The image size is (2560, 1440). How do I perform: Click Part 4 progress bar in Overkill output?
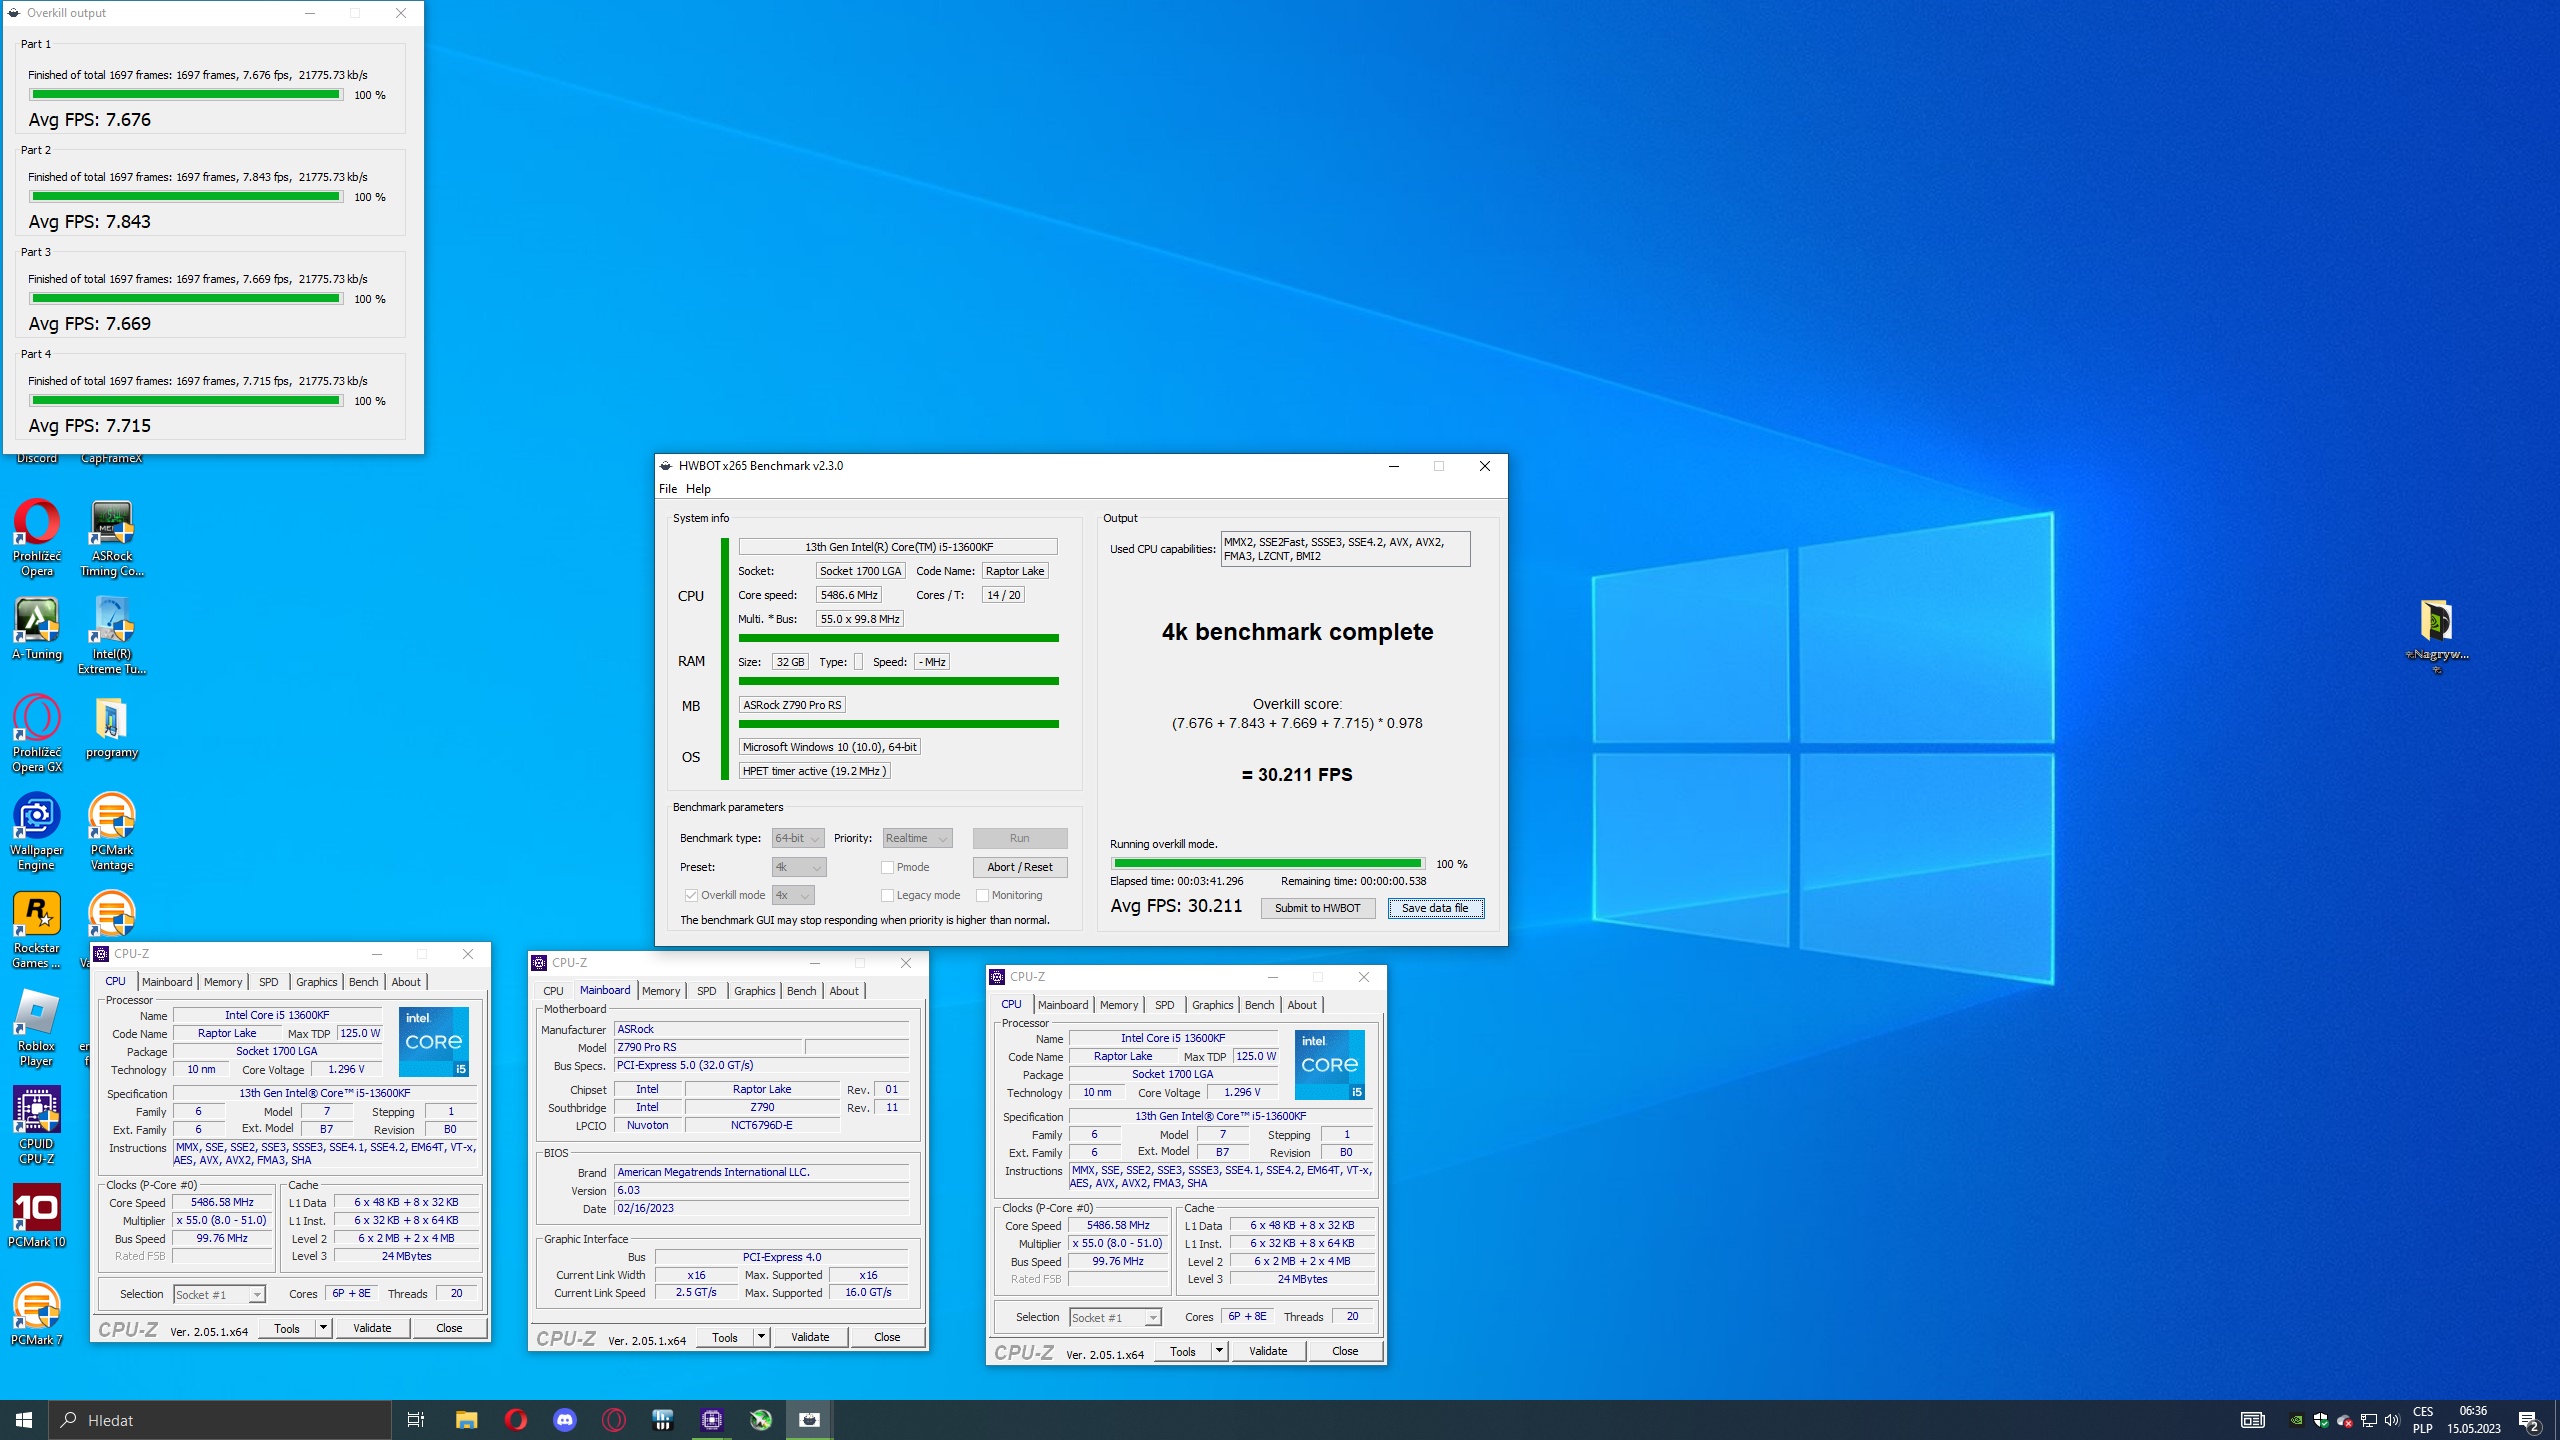(185, 401)
